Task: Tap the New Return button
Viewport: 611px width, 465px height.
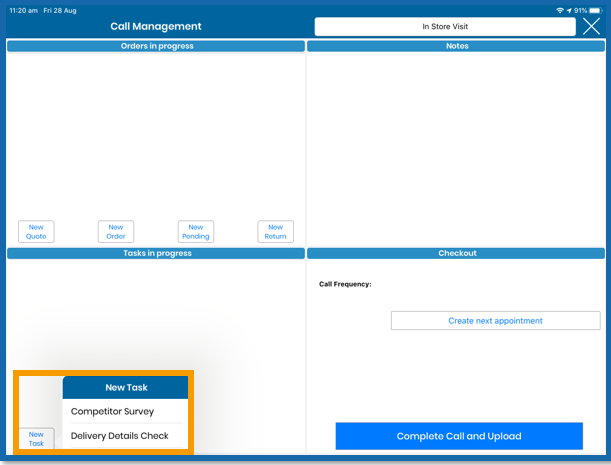Action: tap(275, 232)
